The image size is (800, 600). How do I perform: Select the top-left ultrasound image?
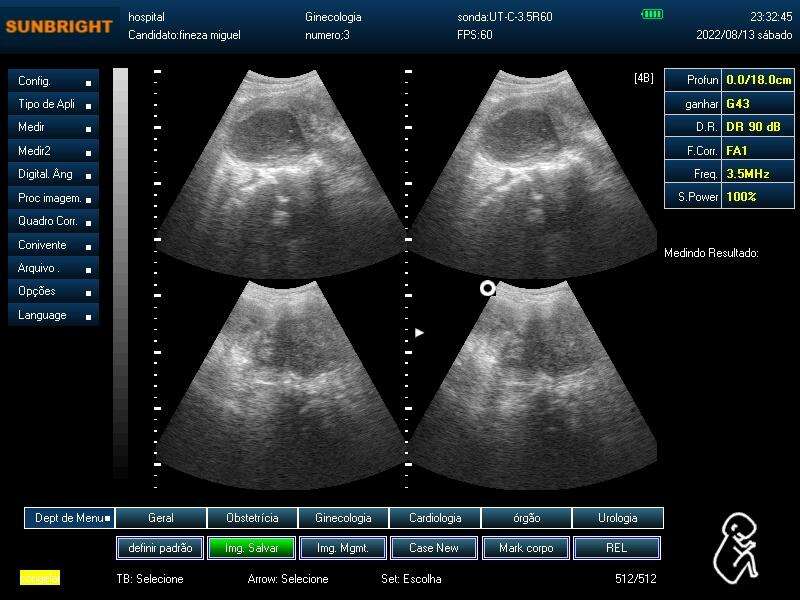280,173
